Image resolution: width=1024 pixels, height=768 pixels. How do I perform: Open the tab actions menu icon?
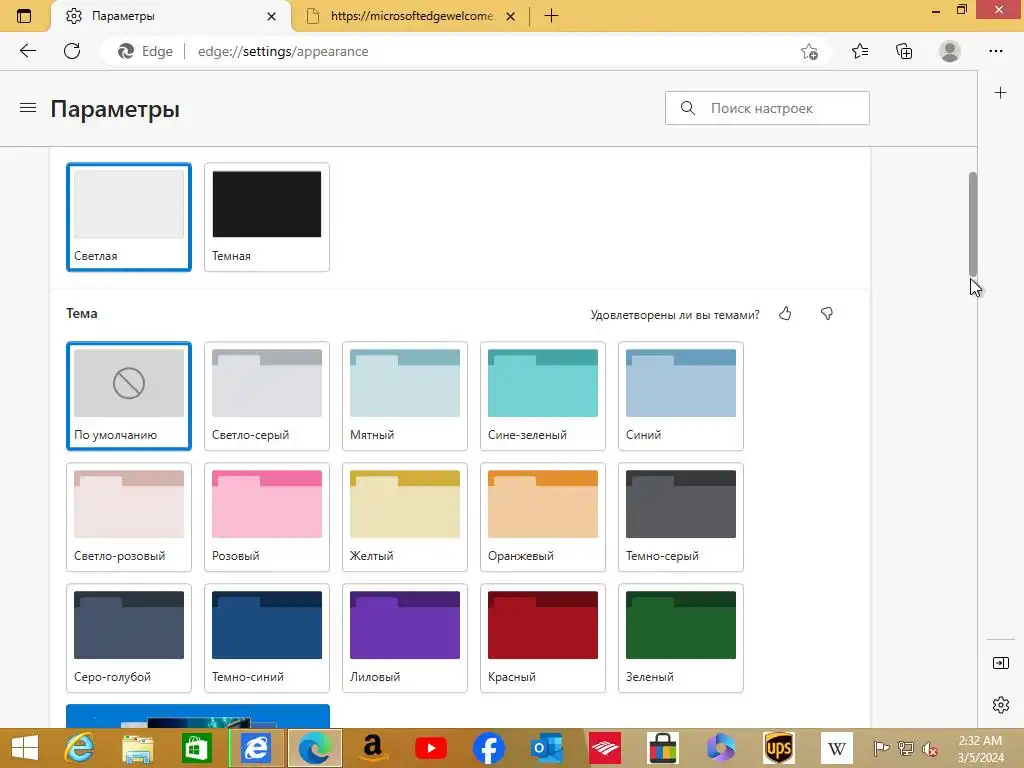[24, 16]
